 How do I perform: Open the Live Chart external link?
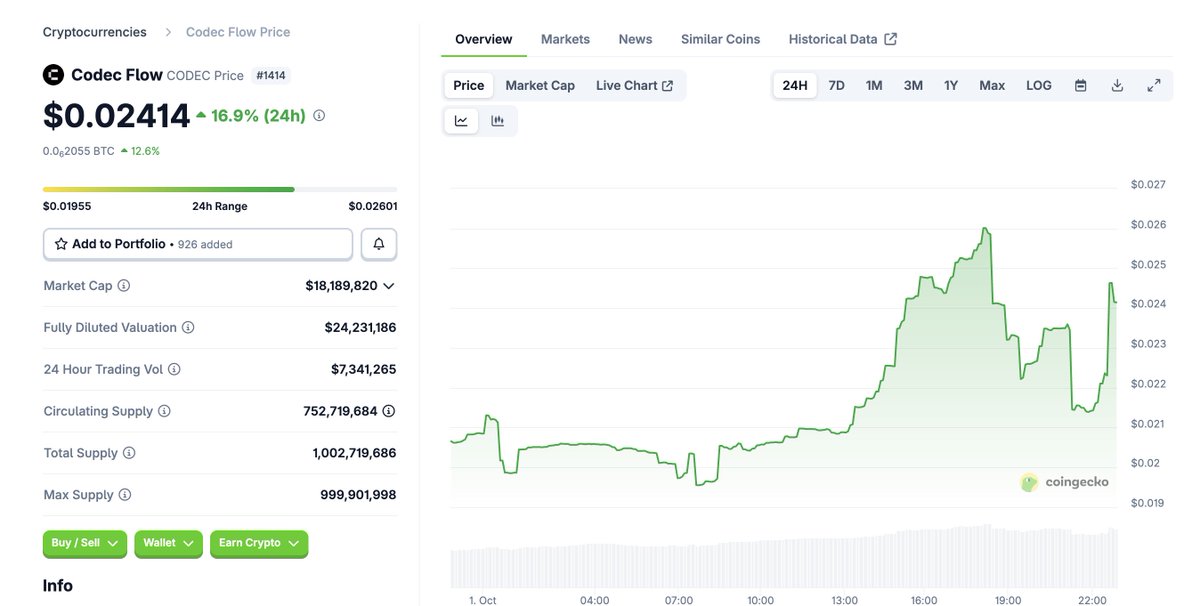point(635,86)
